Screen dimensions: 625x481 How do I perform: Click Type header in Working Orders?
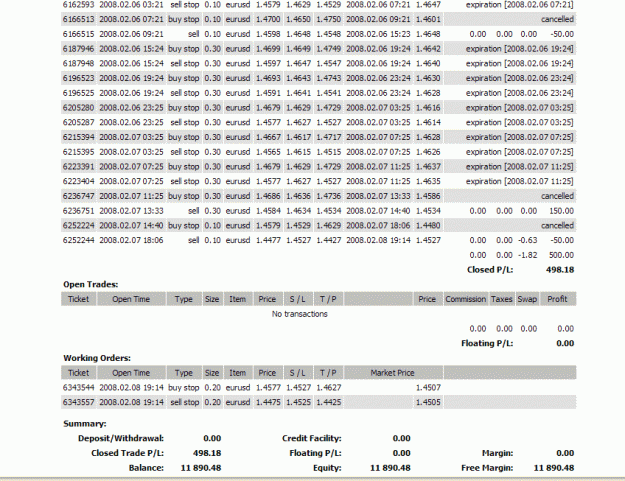(x=184, y=373)
